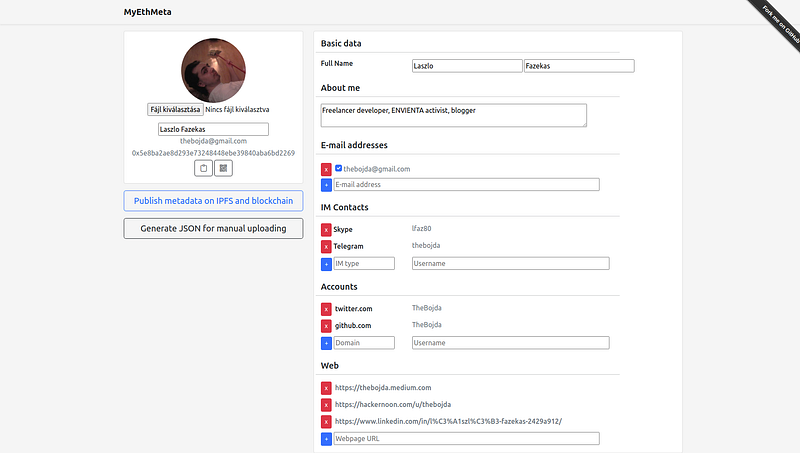Click Generate JSON for manual uploading
Viewport: 800px width, 453px height.
pyautogui.click(x=213, y=229)
